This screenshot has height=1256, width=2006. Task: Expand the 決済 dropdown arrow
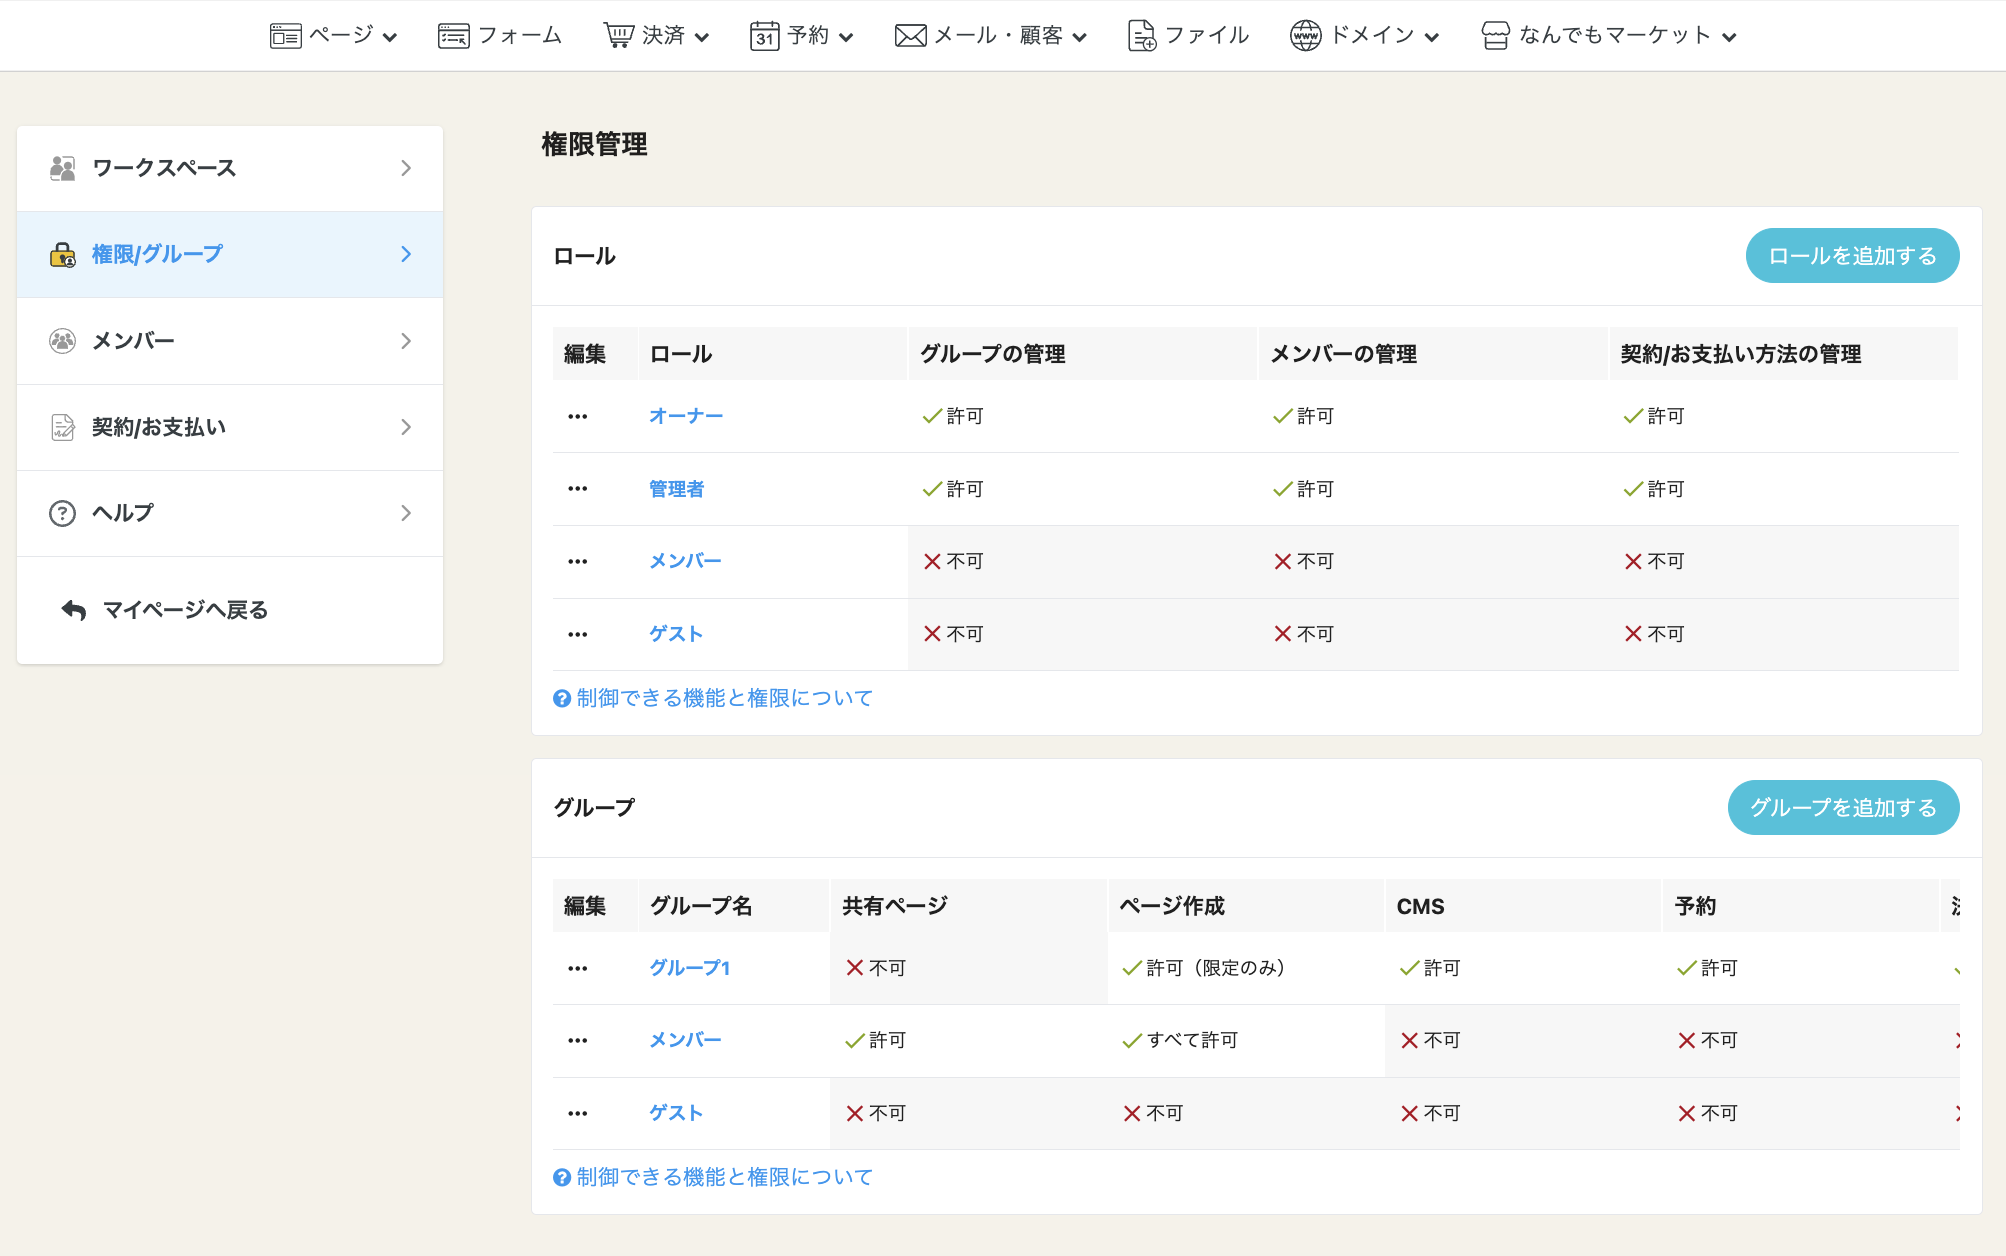point(702,37)
